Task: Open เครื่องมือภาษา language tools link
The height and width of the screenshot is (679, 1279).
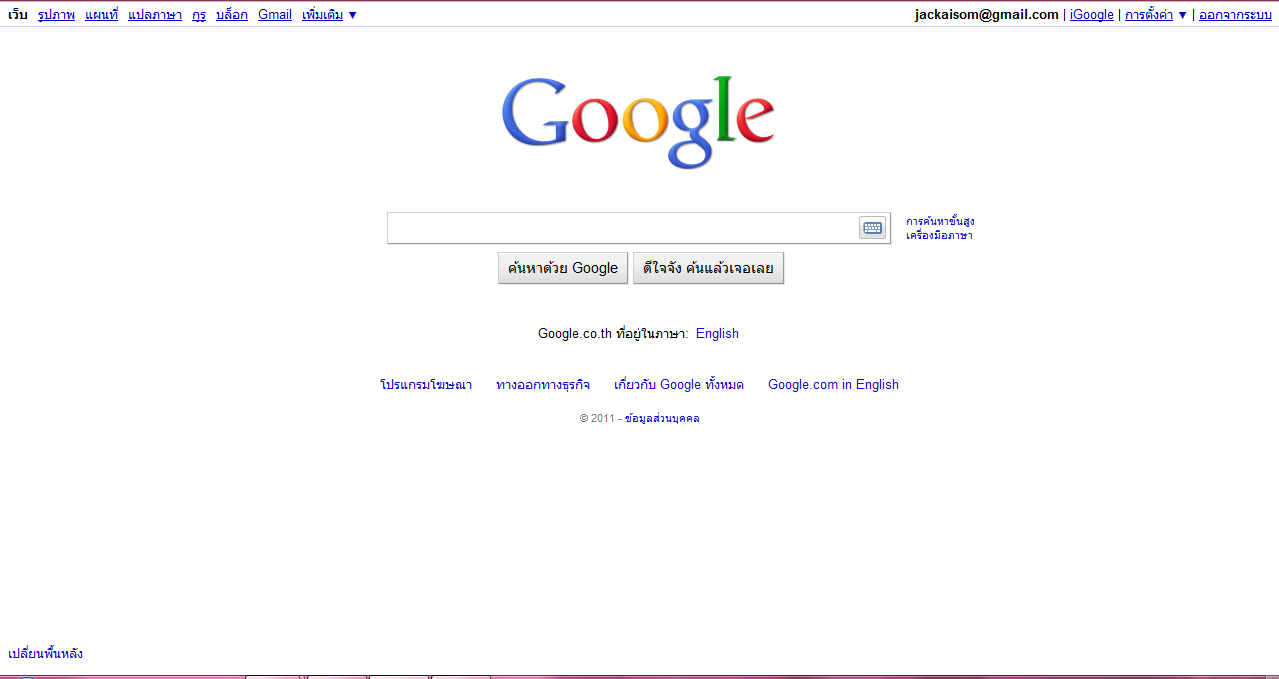Action: pyautogui.click(x=939, y=236)
